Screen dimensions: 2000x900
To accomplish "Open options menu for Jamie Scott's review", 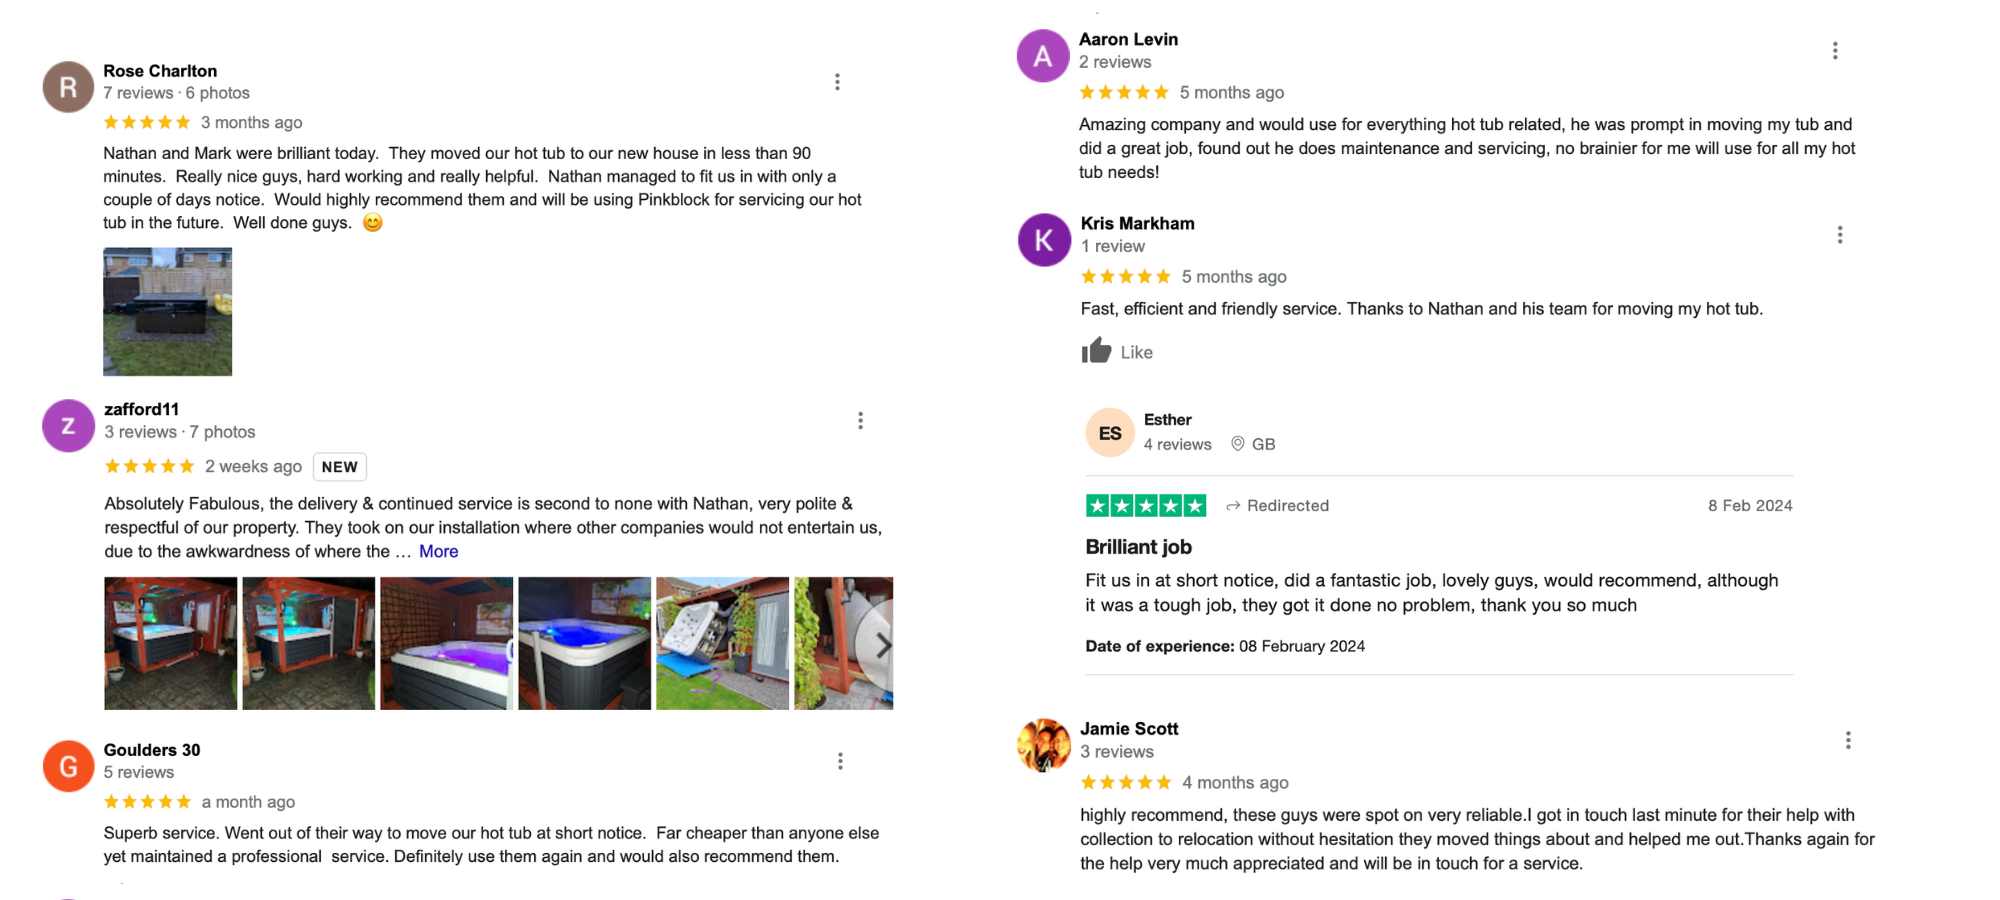I will pyautogui.click(x=1848, y=740).
